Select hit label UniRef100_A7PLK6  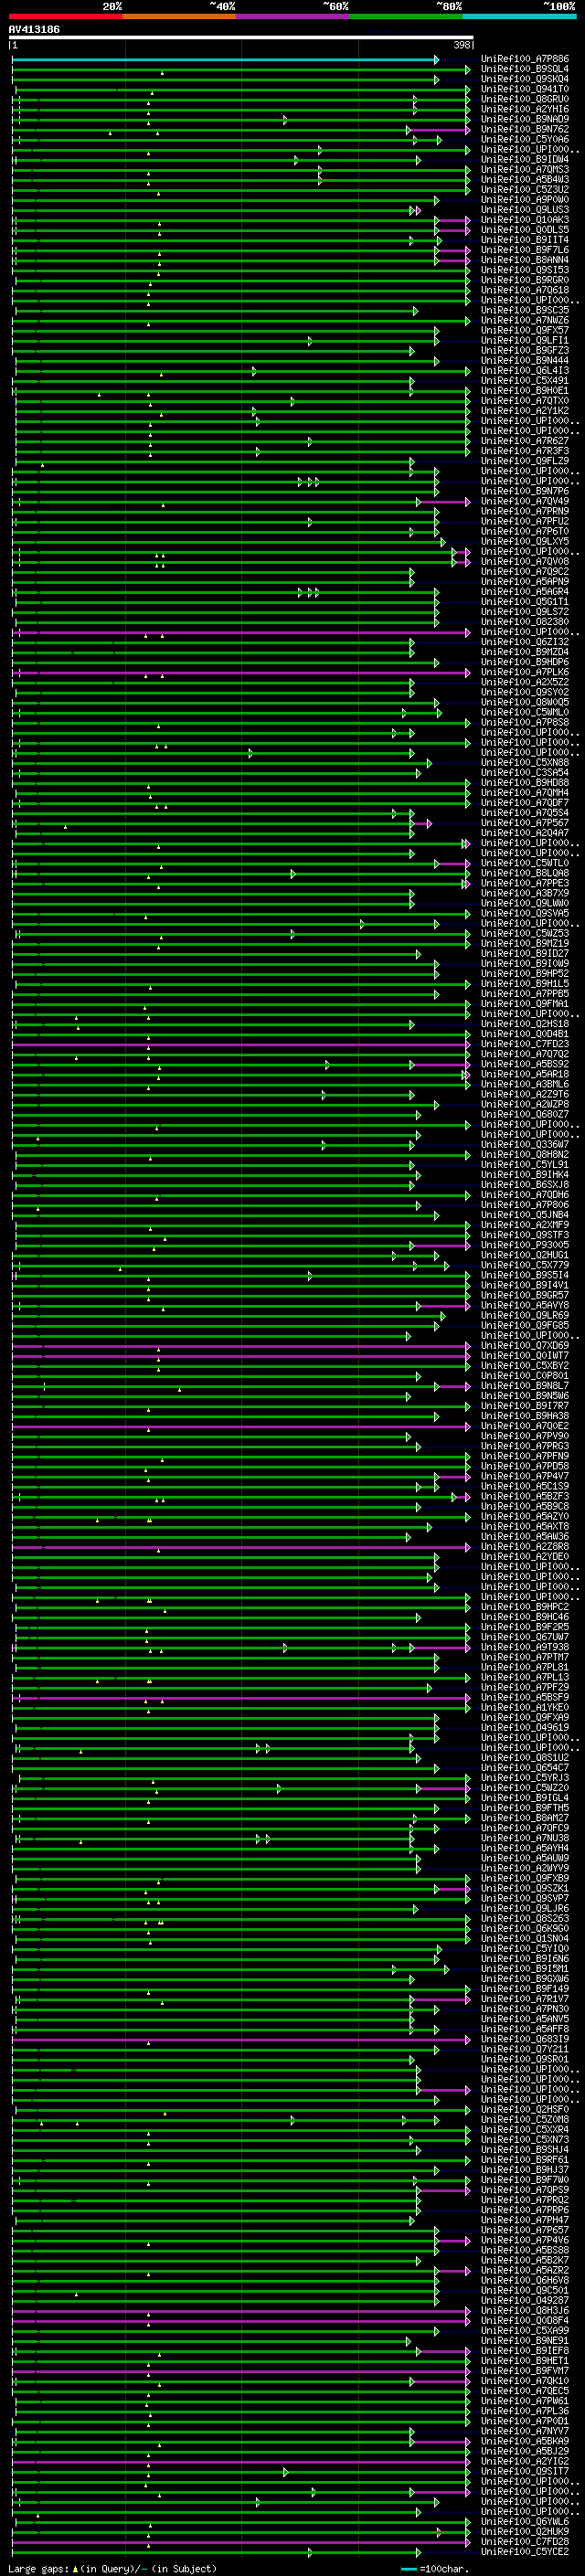coord(525,672)
